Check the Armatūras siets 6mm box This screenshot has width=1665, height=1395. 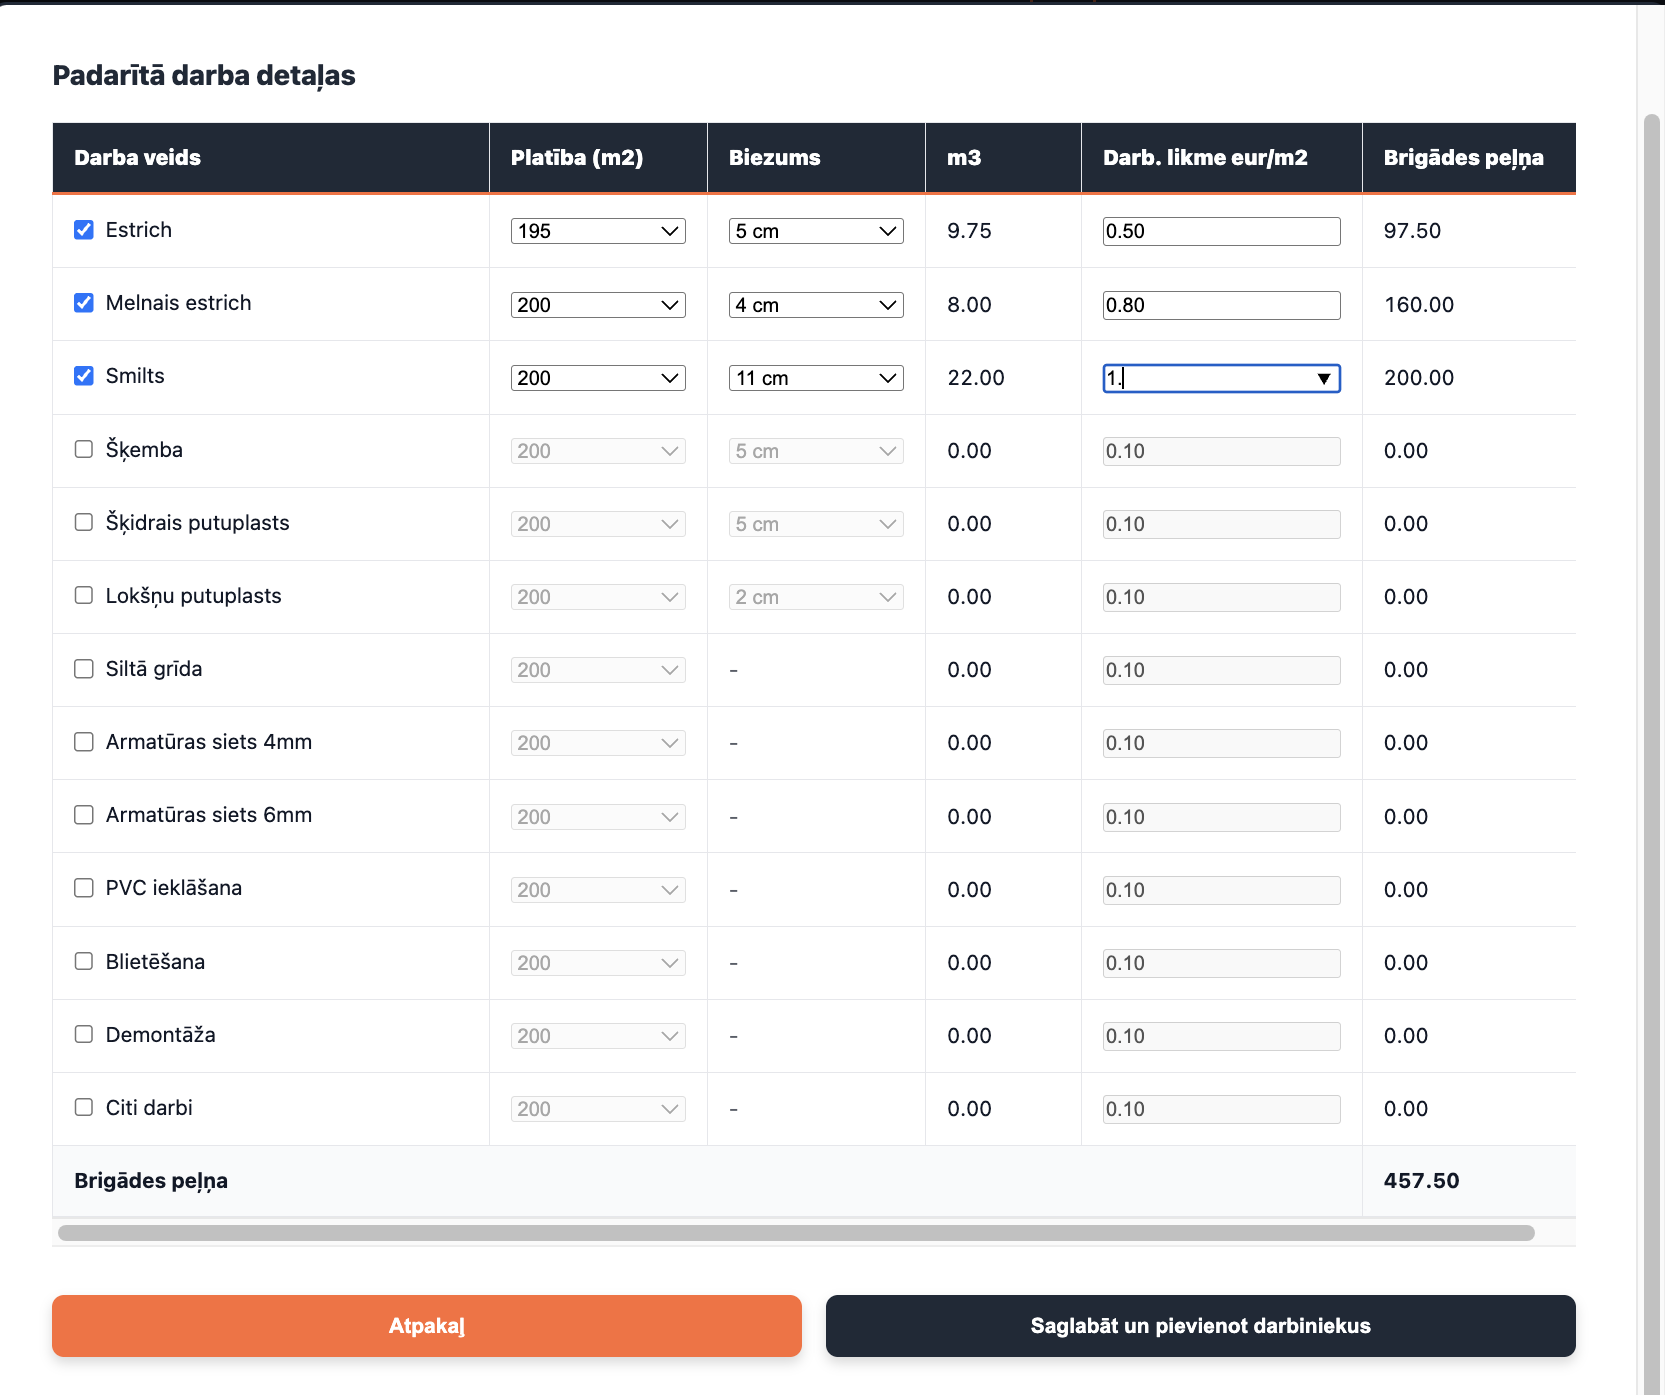(x=84, y=815)
